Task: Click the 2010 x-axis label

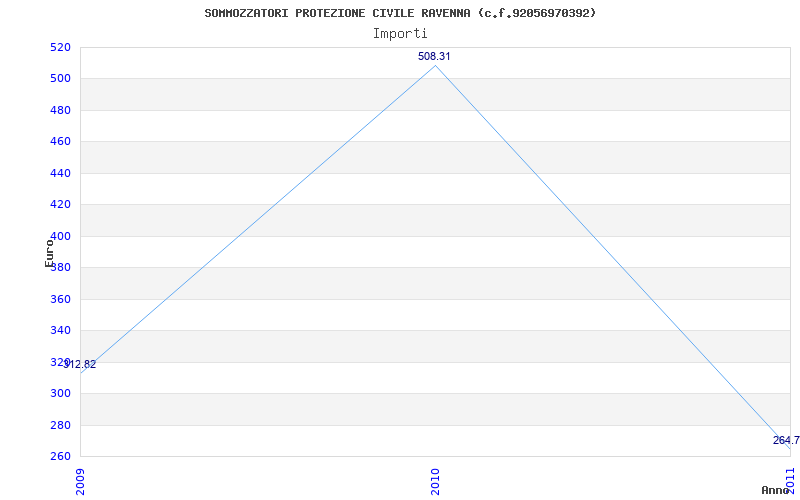Action: pyautogui.click(x=435, y=482)
